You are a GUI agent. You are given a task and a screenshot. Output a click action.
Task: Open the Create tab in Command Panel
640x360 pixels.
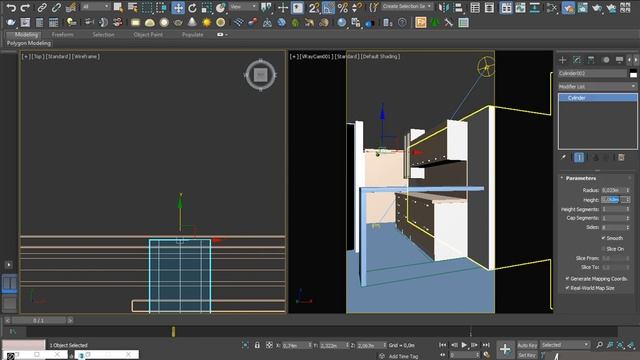click(x=562, y=60)
